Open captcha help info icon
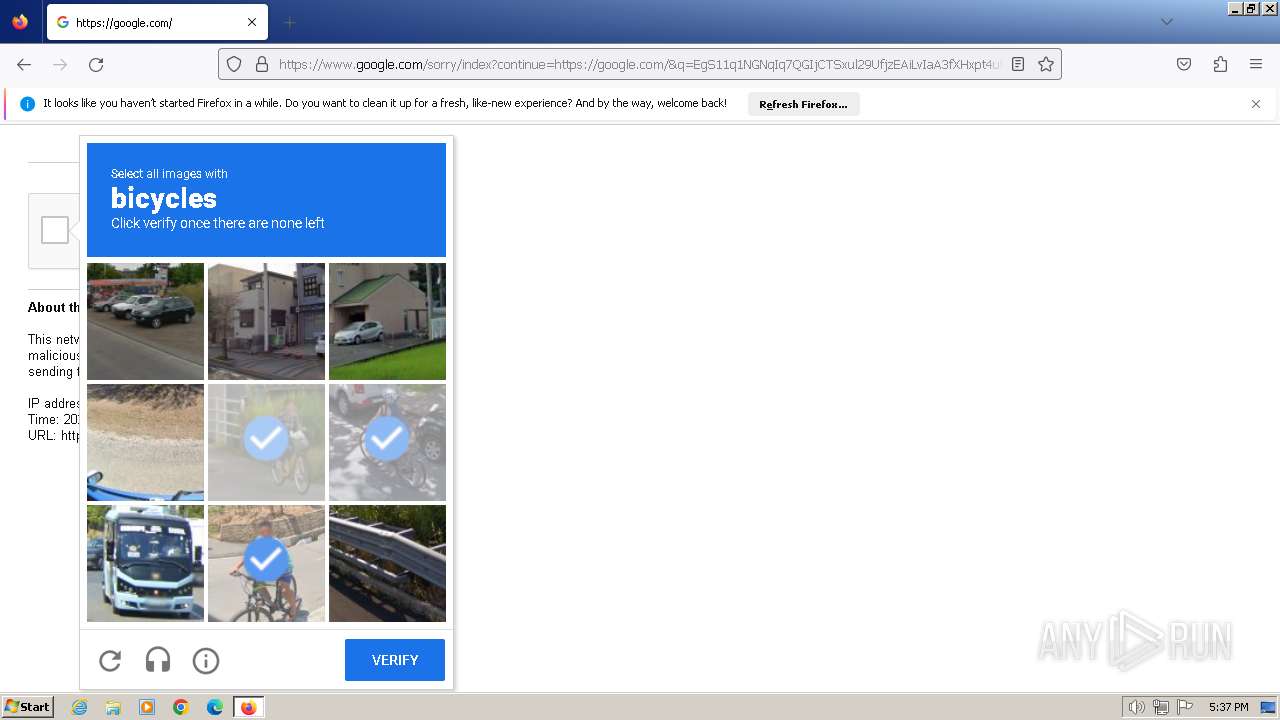Screen dimensions: 1280x720 tap(206, 660)
